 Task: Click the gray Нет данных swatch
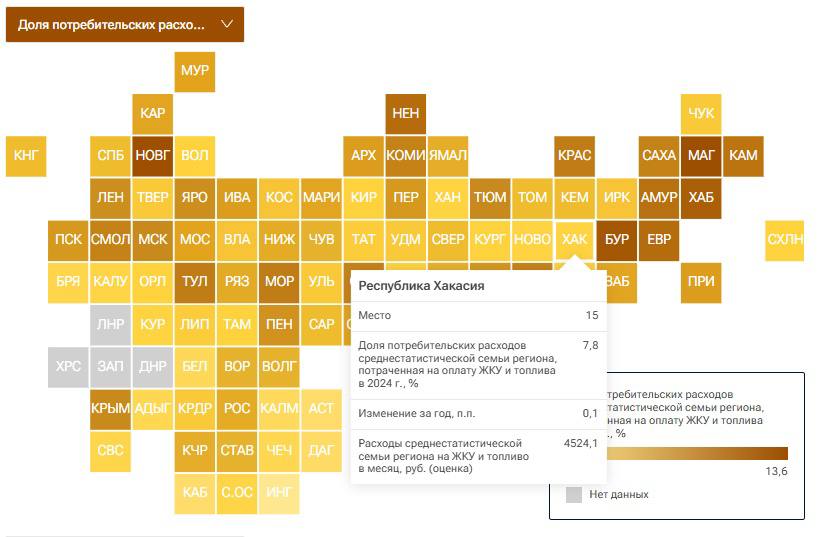click(574, 495)
